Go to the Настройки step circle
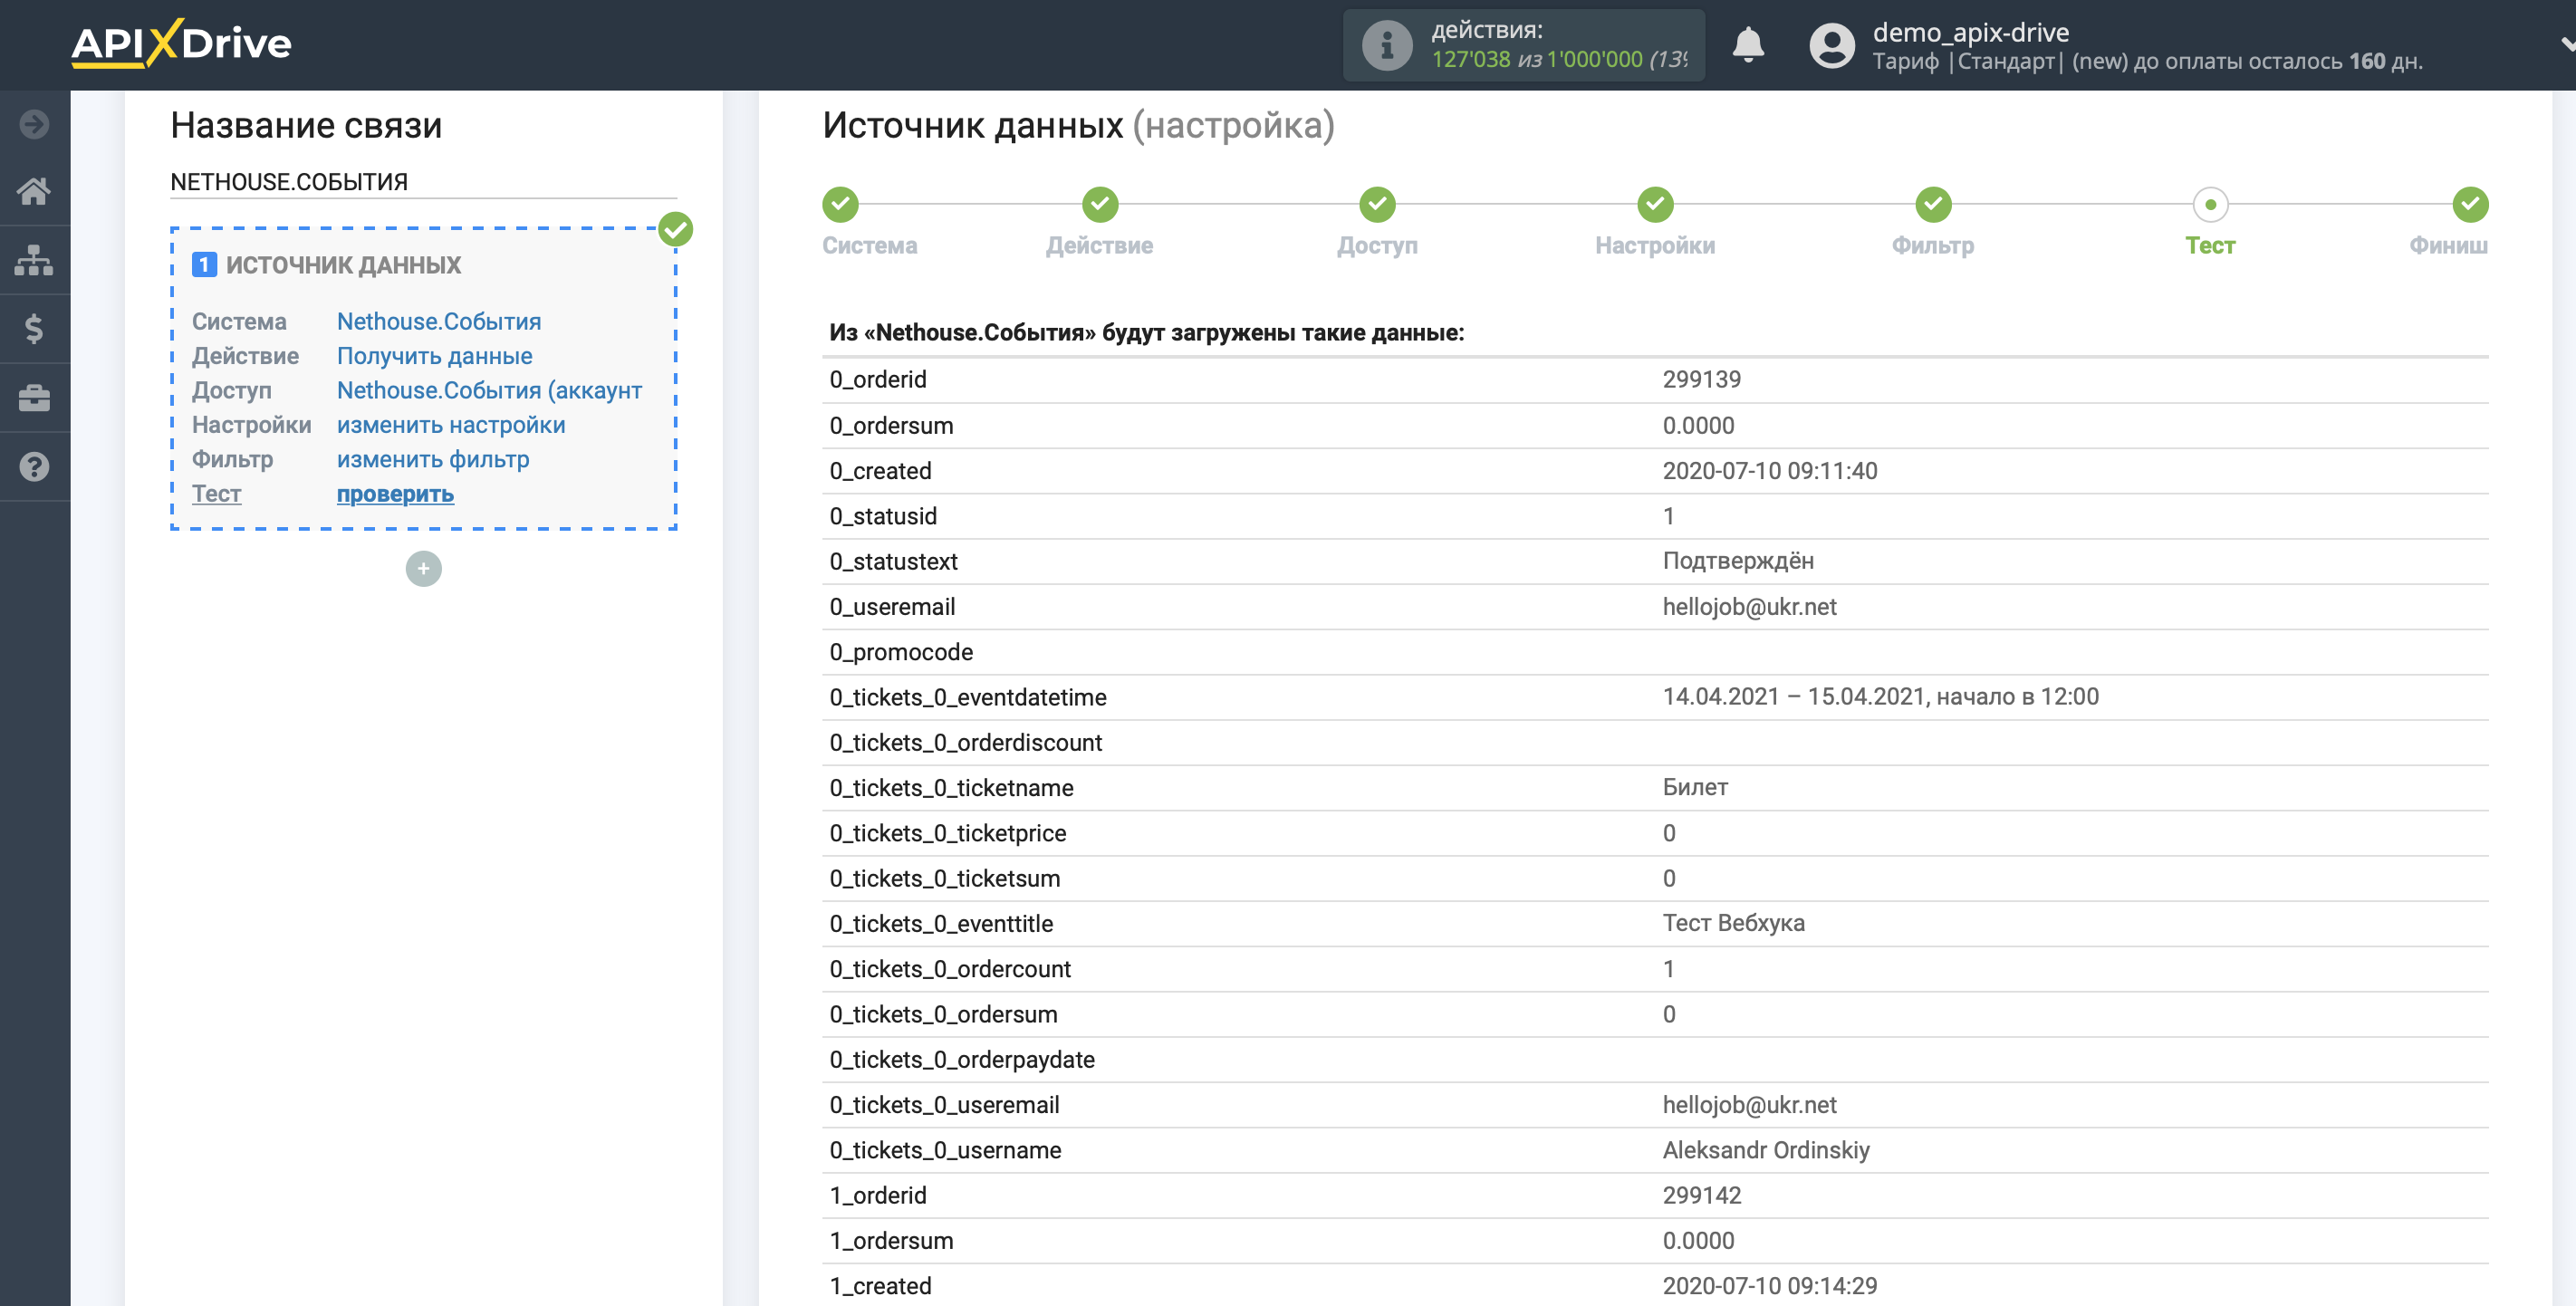The height and width of the screenshot is (1306, 2576). click(1655, 204)
